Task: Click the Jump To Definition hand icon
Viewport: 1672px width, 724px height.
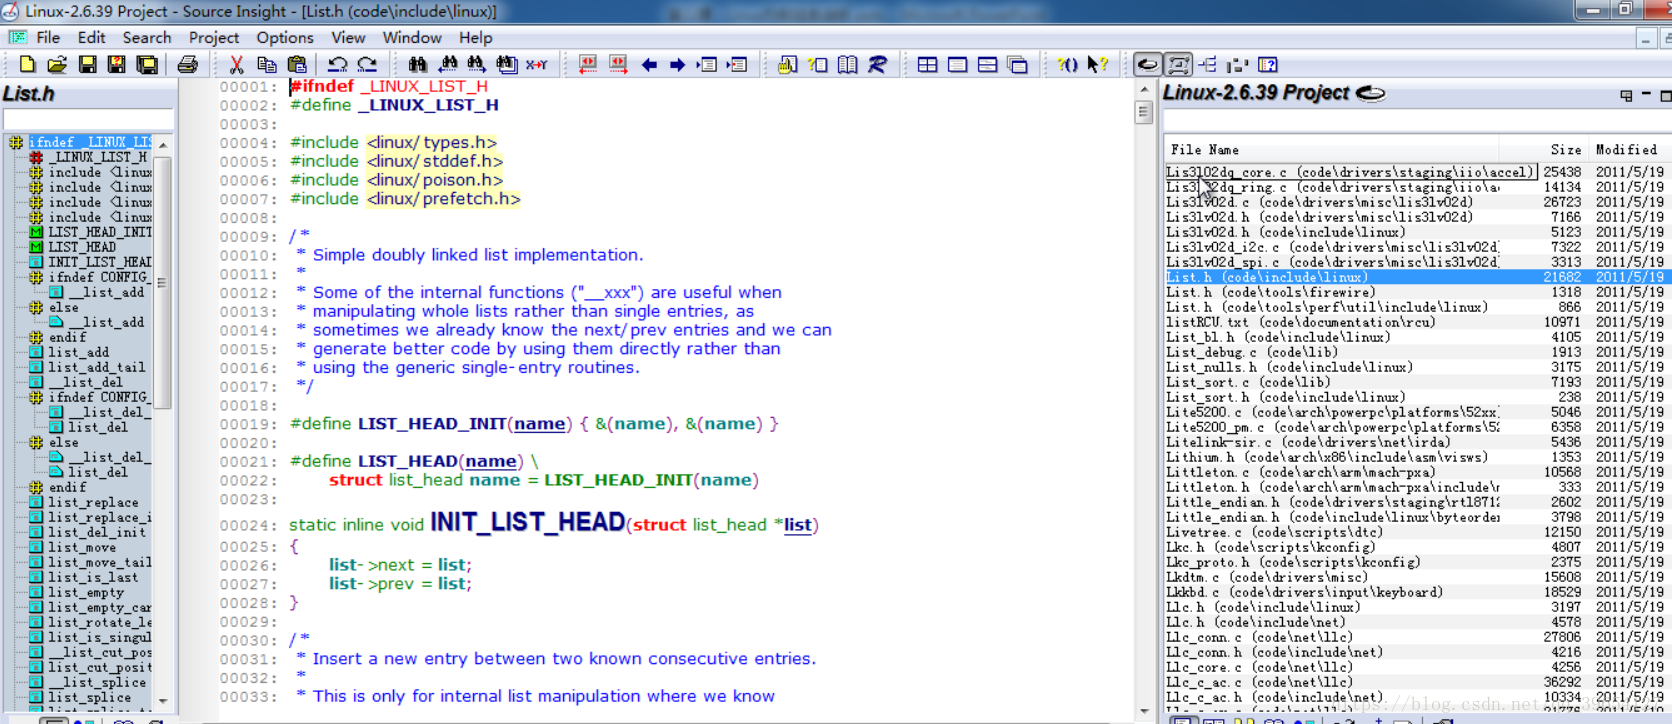Action: (787, 65)
